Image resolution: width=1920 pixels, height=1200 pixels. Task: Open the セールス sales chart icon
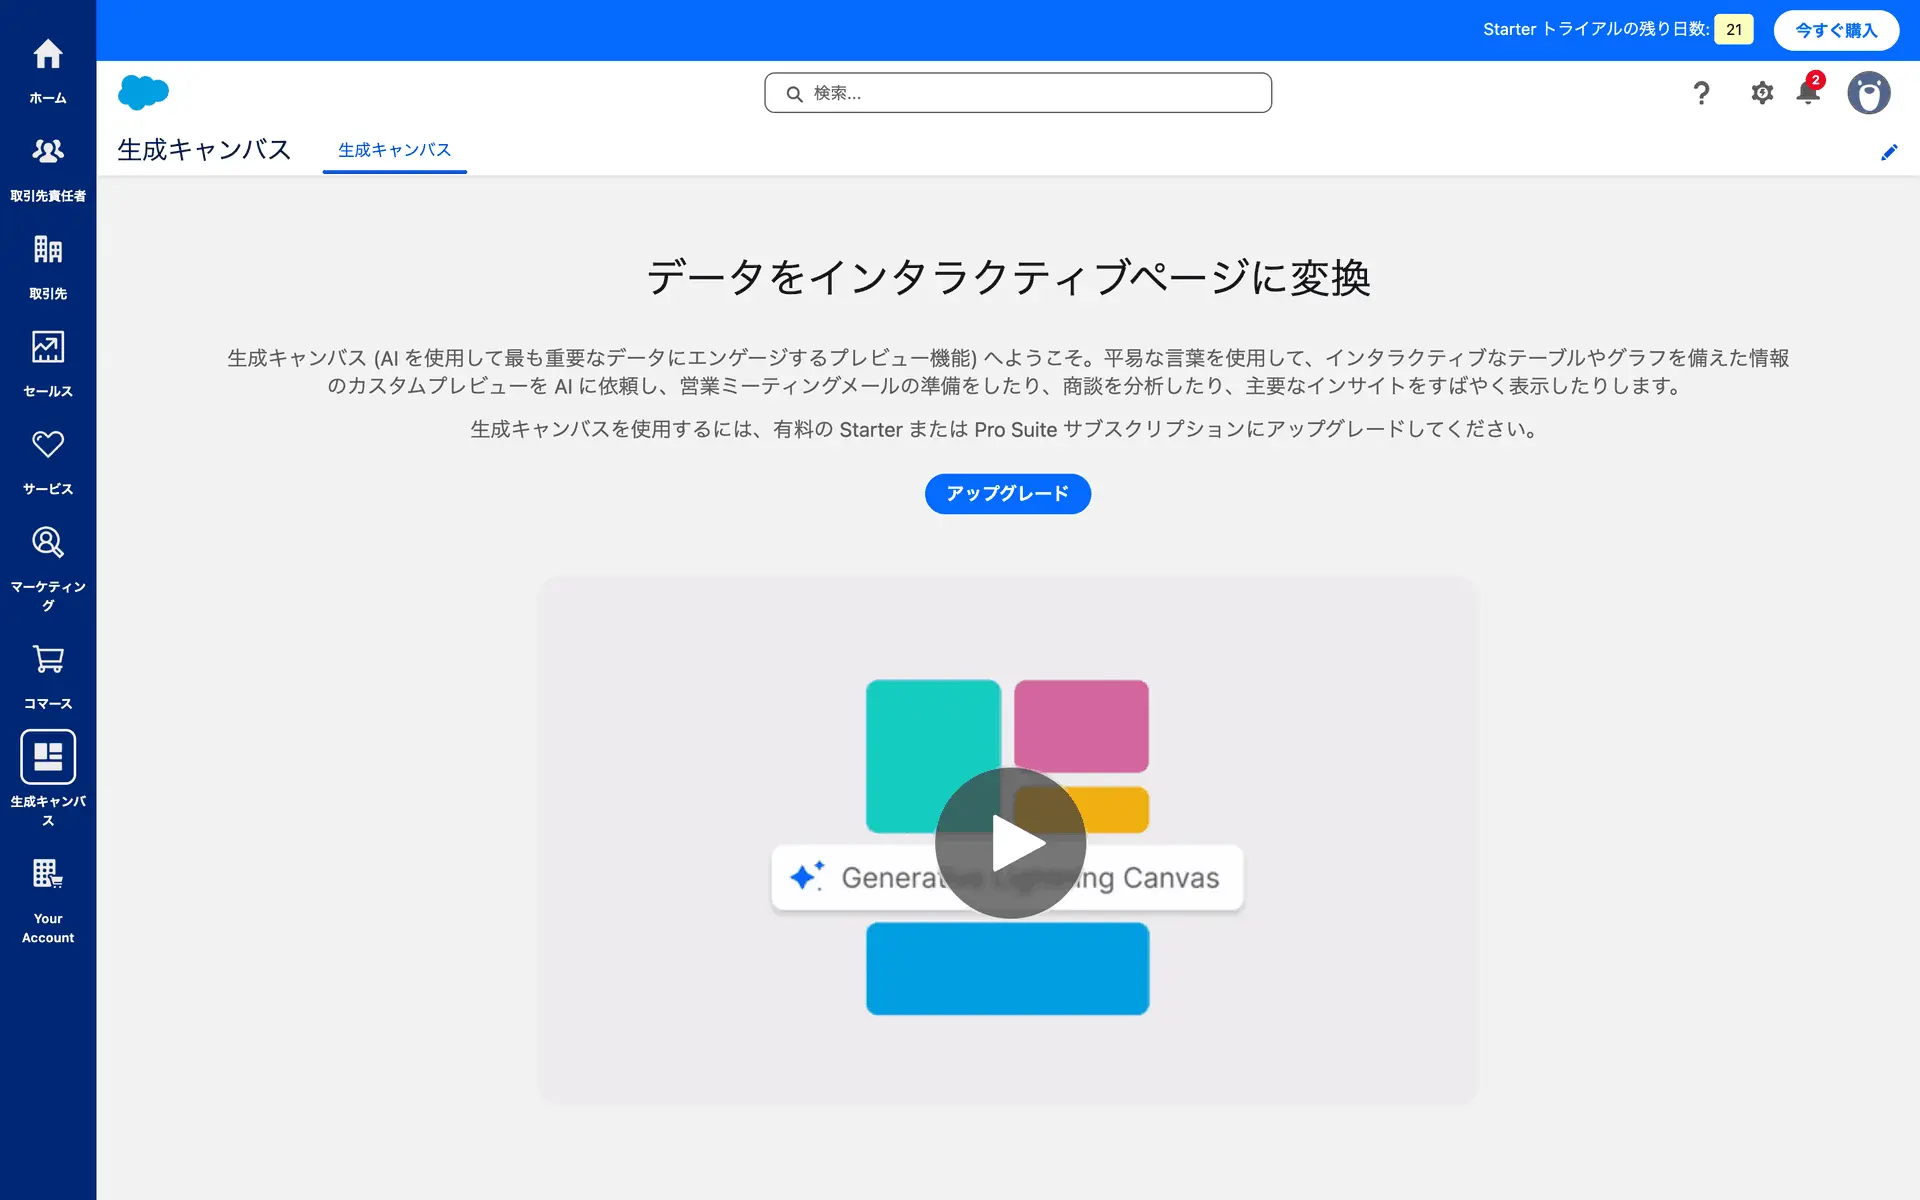48,361
